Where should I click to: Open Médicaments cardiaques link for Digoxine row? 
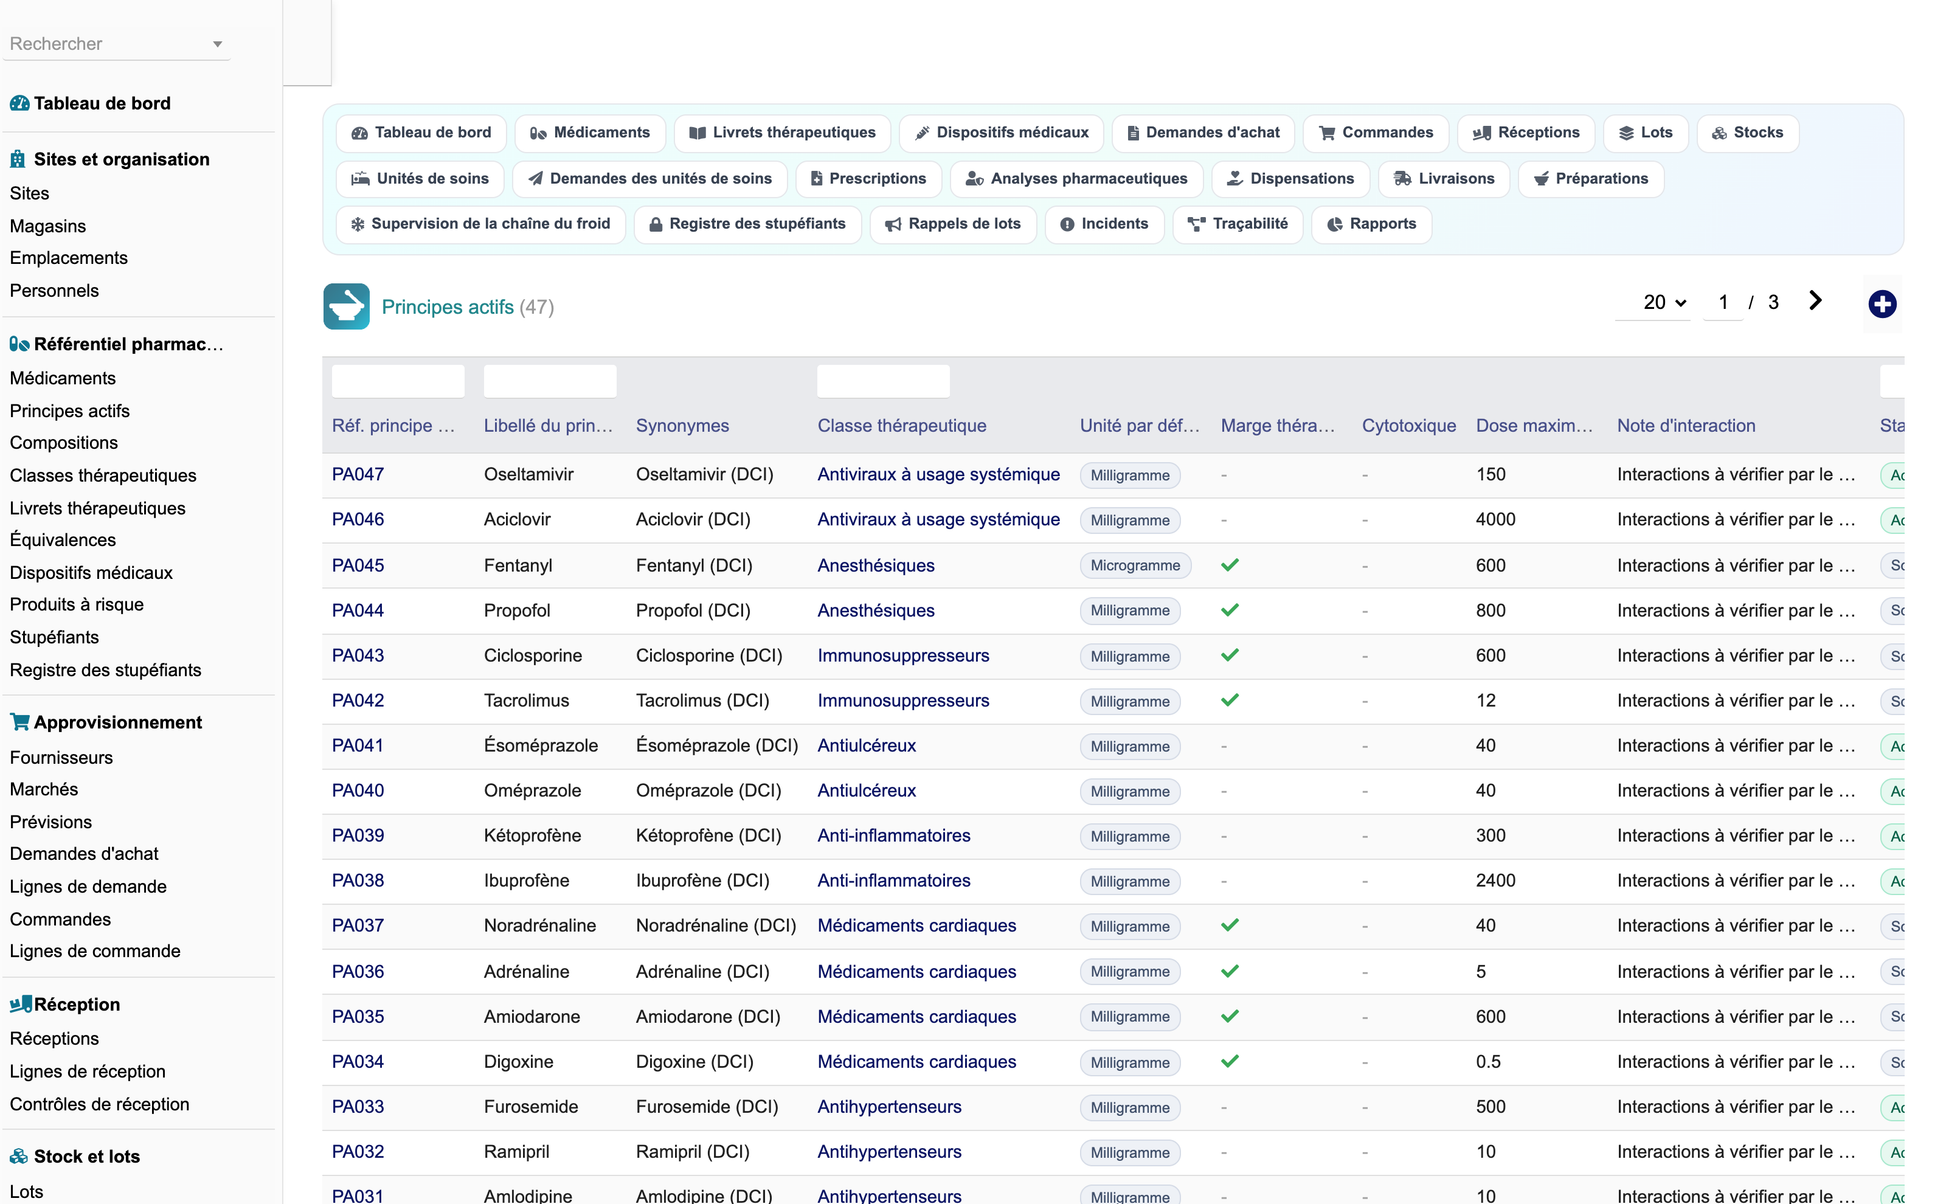pyautogui.click(x=917, y=1062)
